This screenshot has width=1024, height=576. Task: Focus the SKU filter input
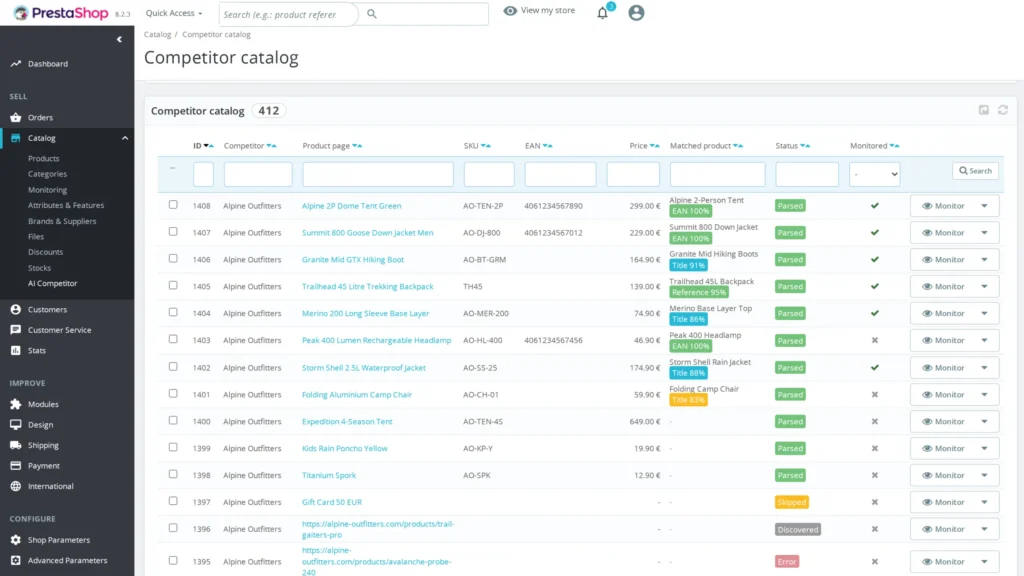pyautogui.click(x=488, y=174)
